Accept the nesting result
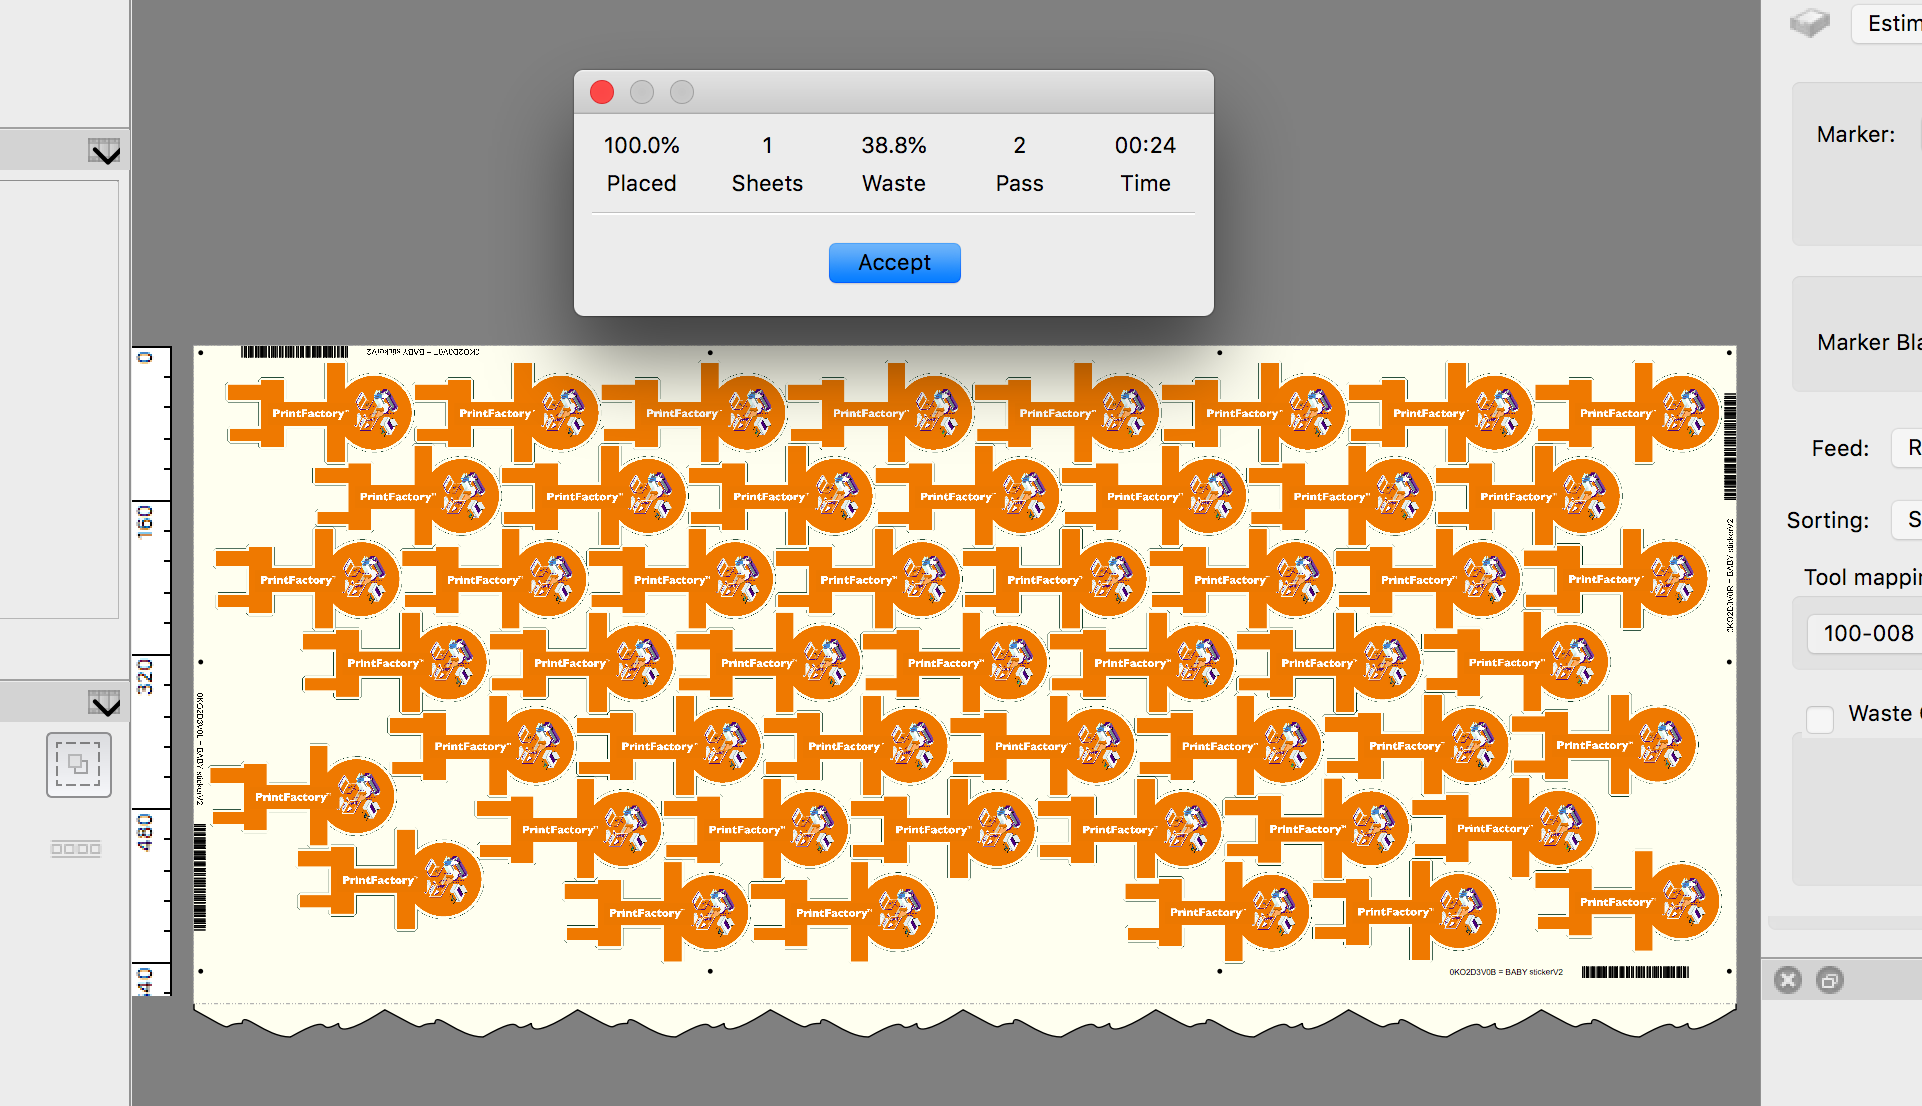The image size is (1922, 1106). [894, 263]
